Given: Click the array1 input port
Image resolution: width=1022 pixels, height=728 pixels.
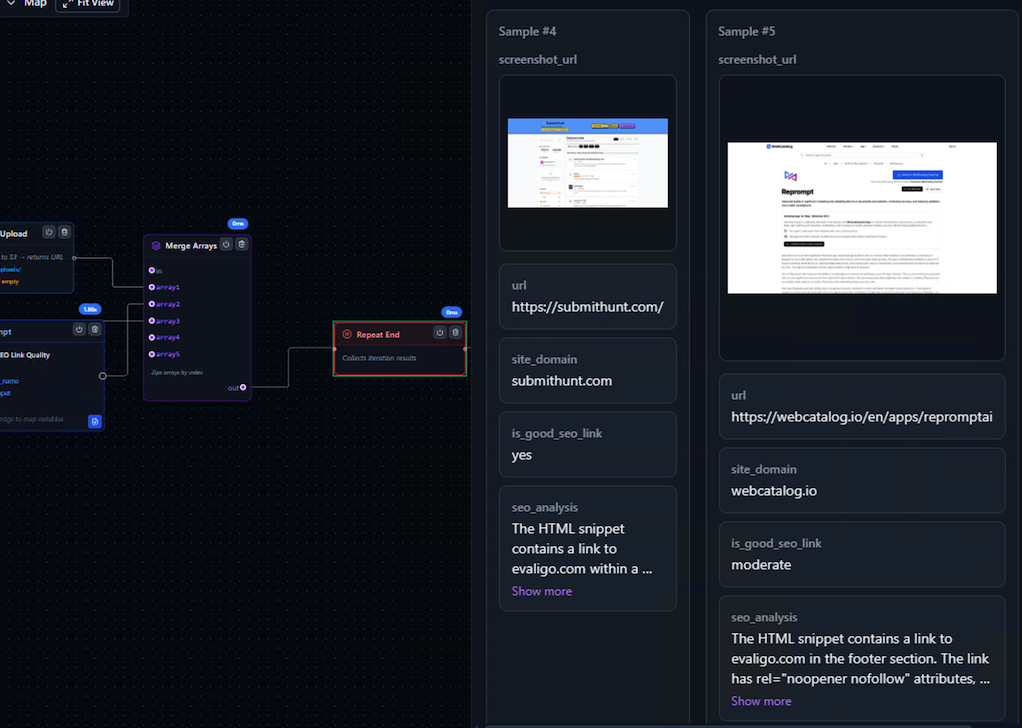Looking at the screenshot, I should [152, 287].
